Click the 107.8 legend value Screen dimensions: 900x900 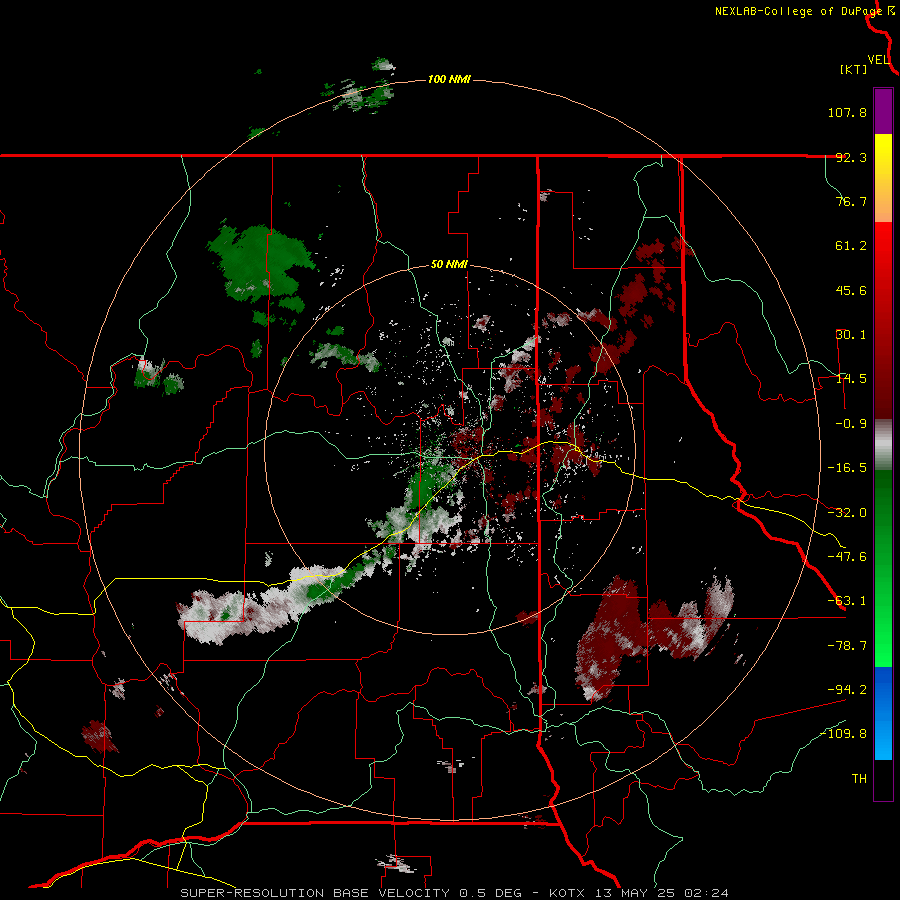click(x=847, y=112)
